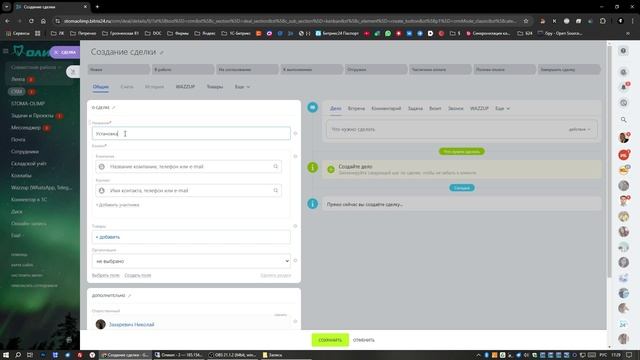
Task: Click magnifier icon in company search field
Action: (276, 167)
